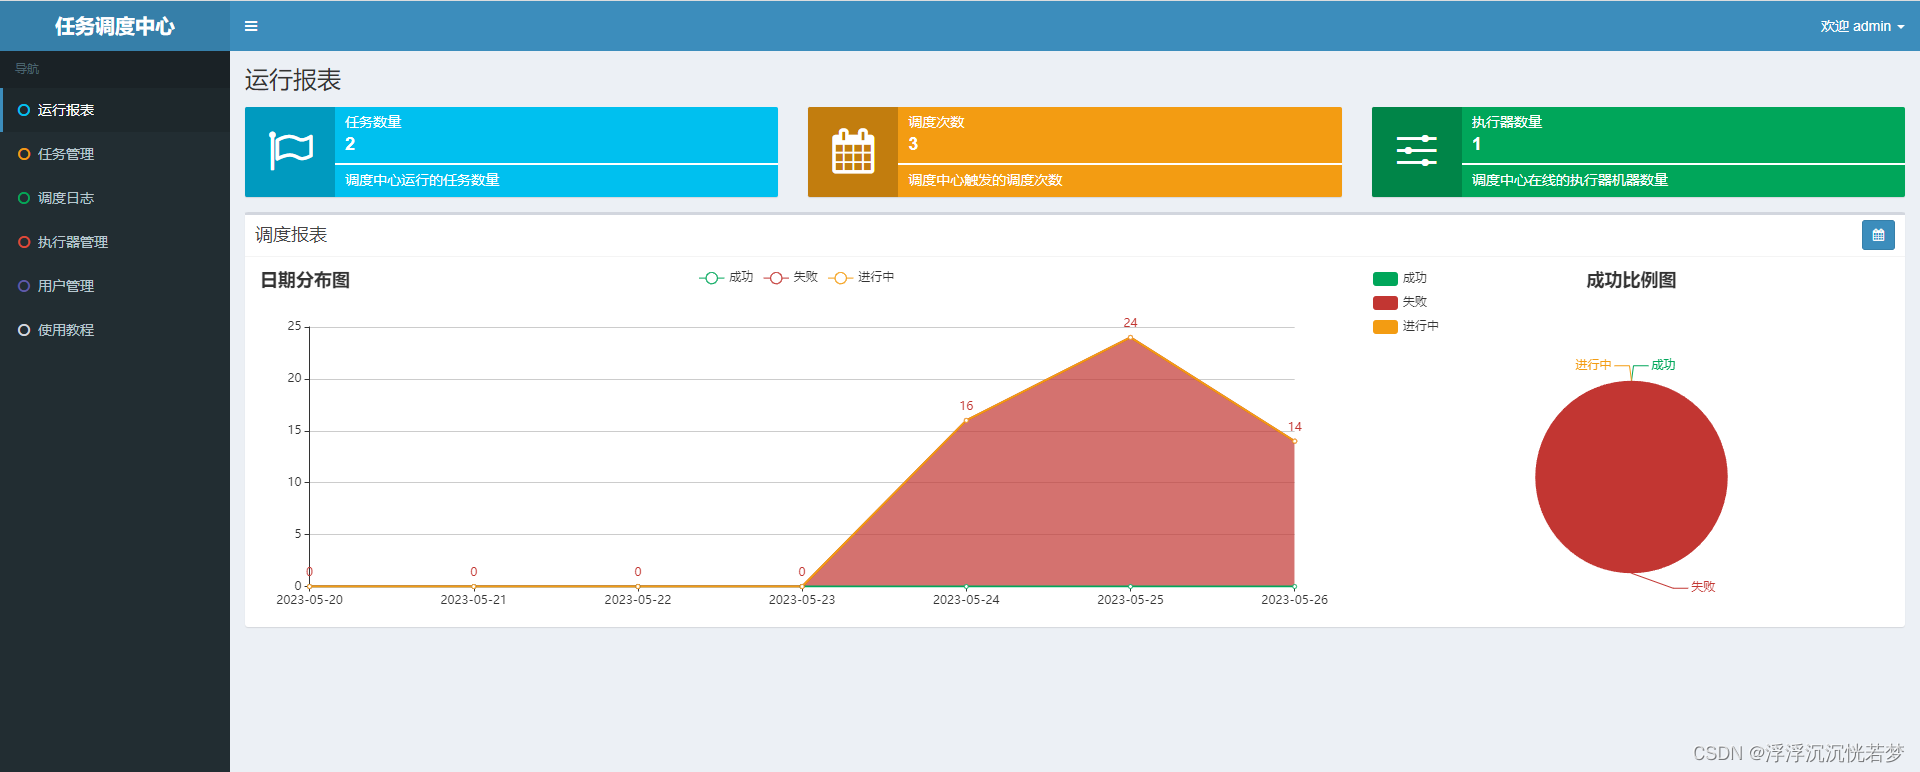Open 调度日志 in the sidebar
Viewport: 1920px width, 772px height.
coord(115,198)
